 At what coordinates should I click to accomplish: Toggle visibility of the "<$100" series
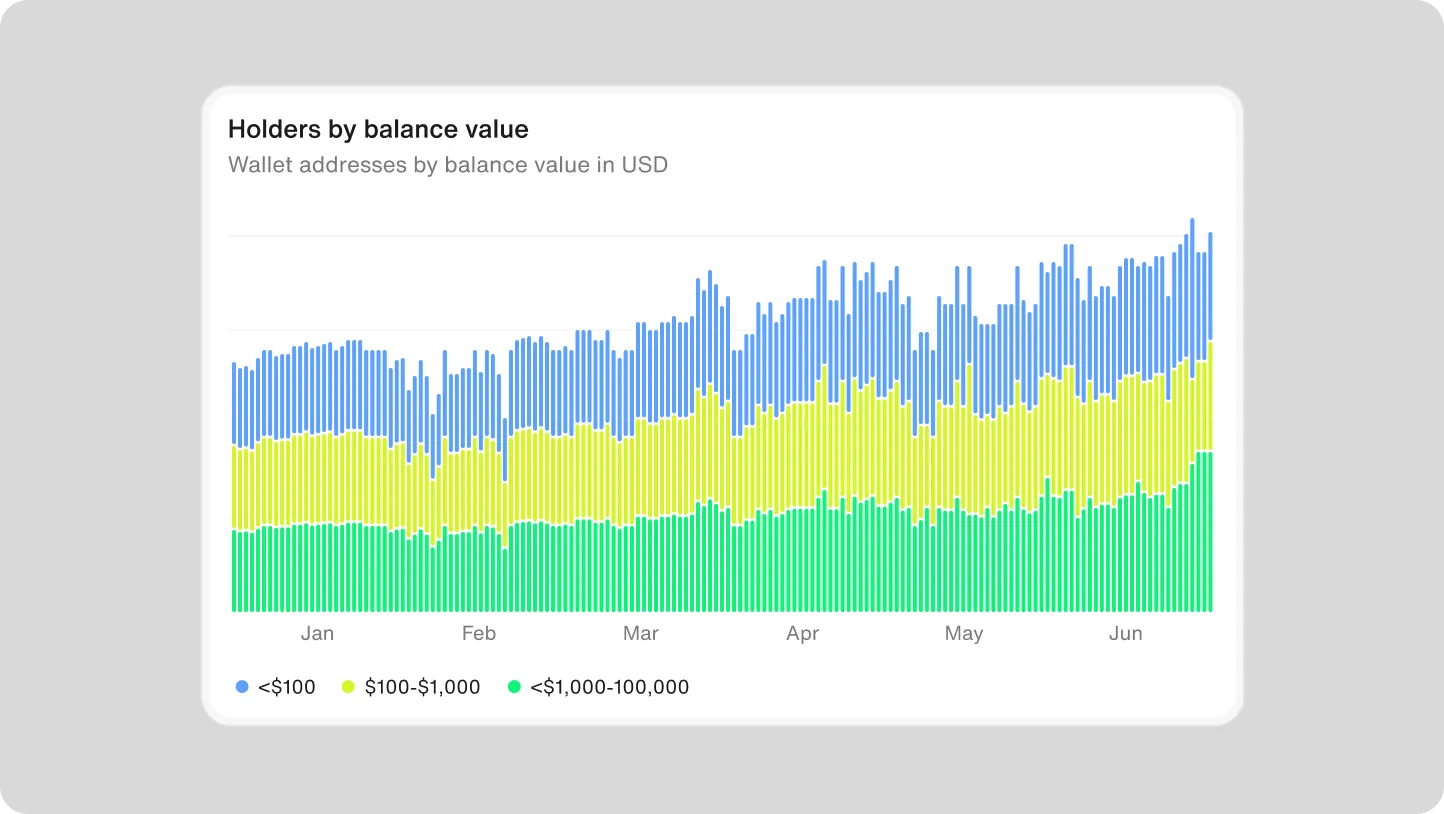point(240,687)
